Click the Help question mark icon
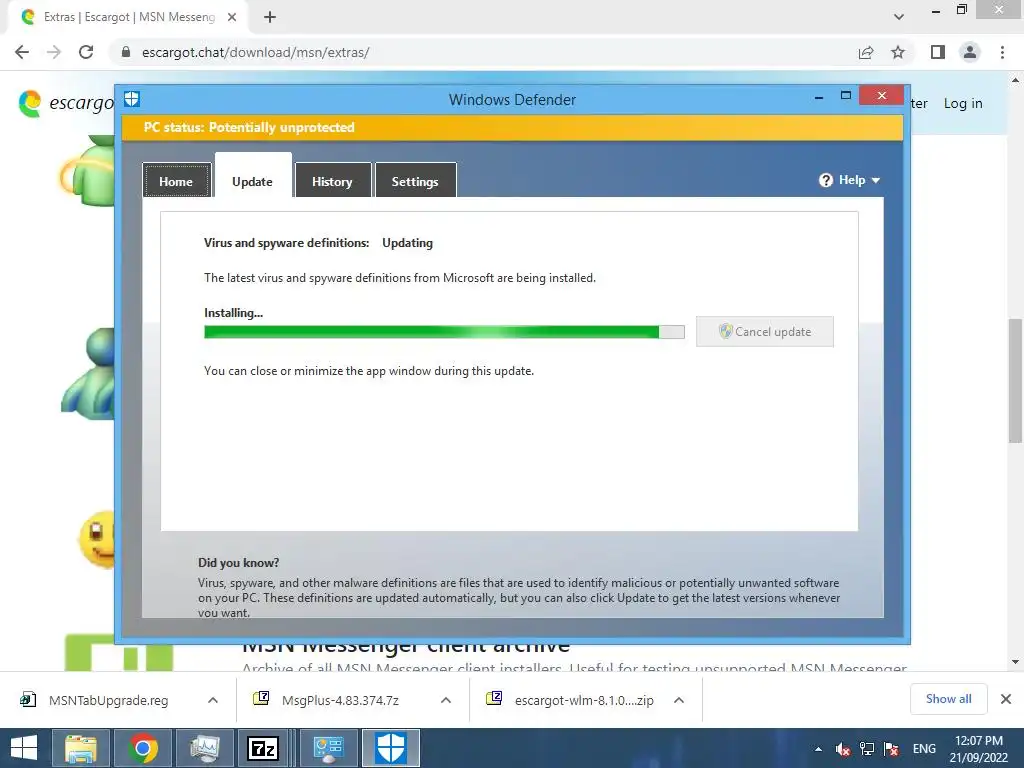 click(826, 180)
